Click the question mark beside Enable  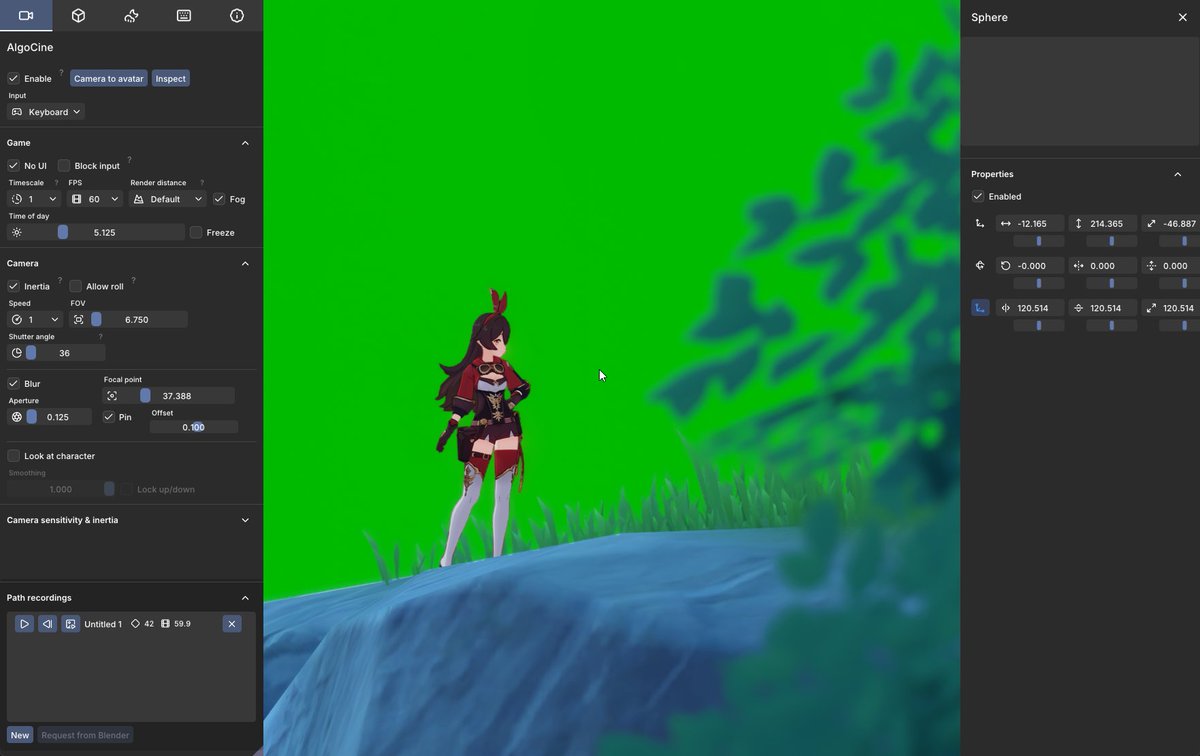point(61,73)
